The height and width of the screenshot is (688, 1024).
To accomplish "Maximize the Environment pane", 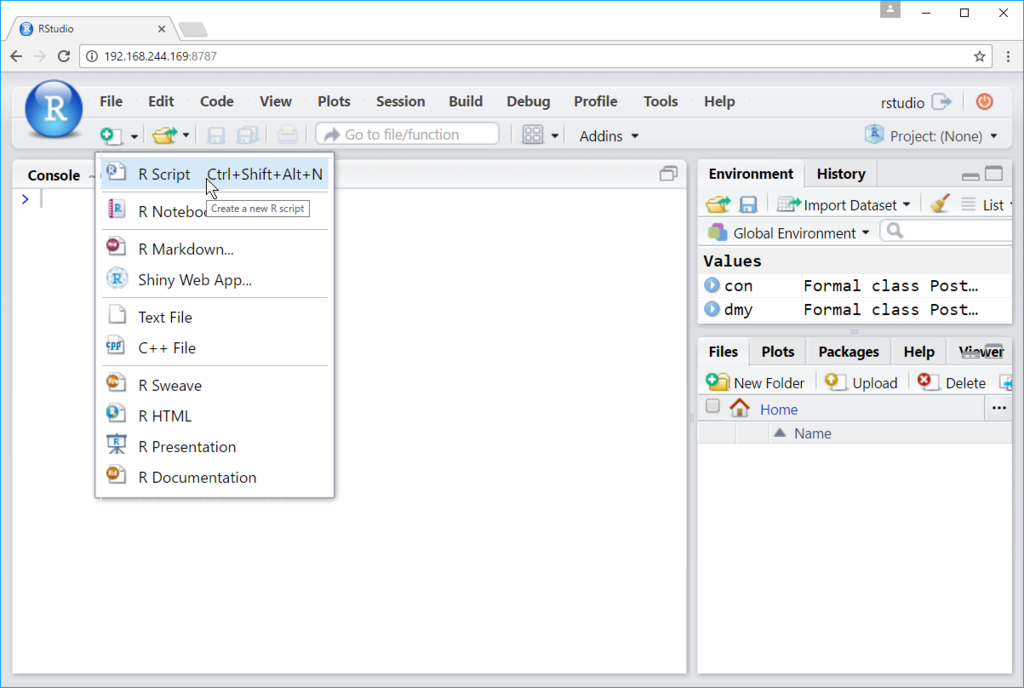I will point(994,174).
